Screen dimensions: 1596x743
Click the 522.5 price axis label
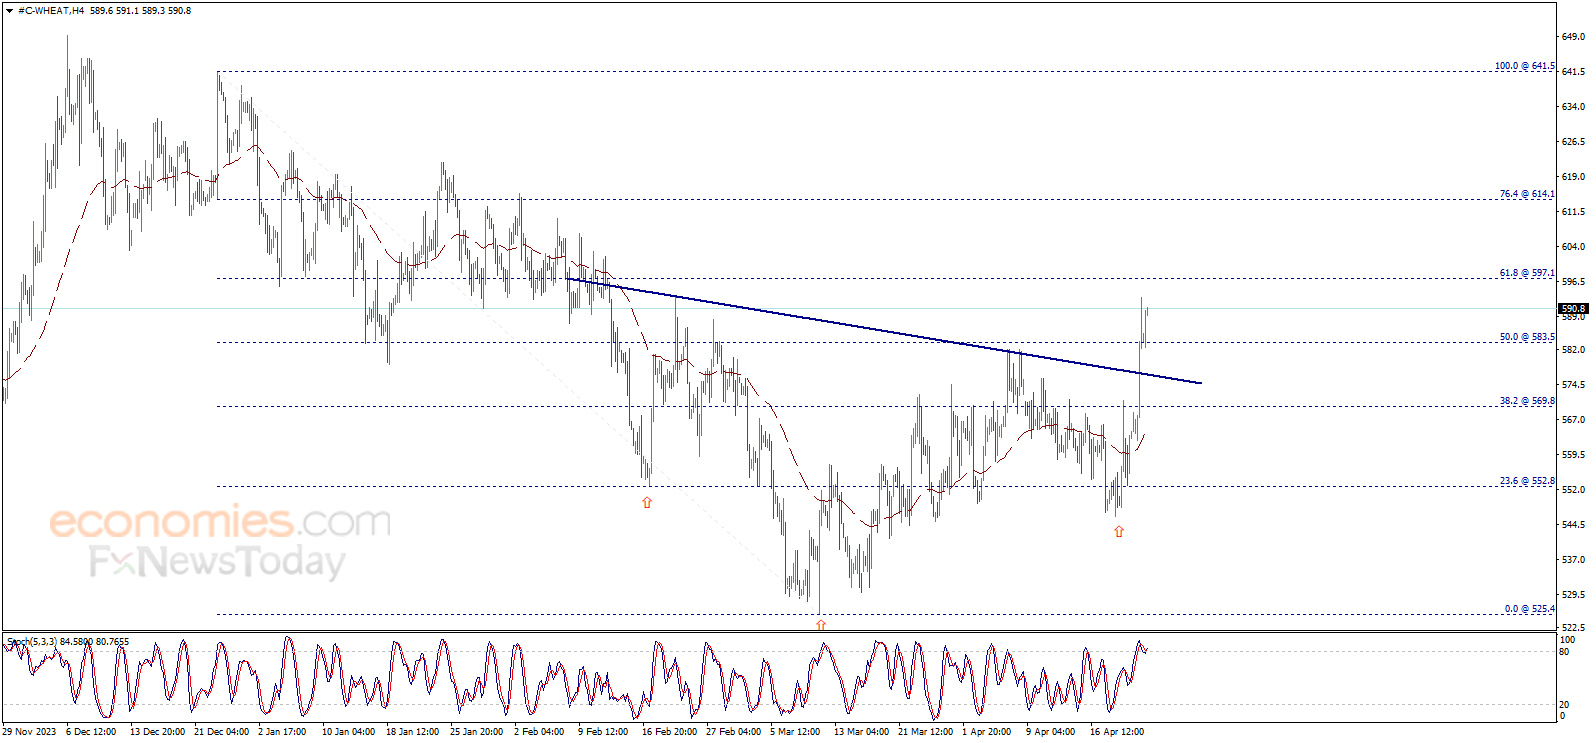tap(1573, 628)
